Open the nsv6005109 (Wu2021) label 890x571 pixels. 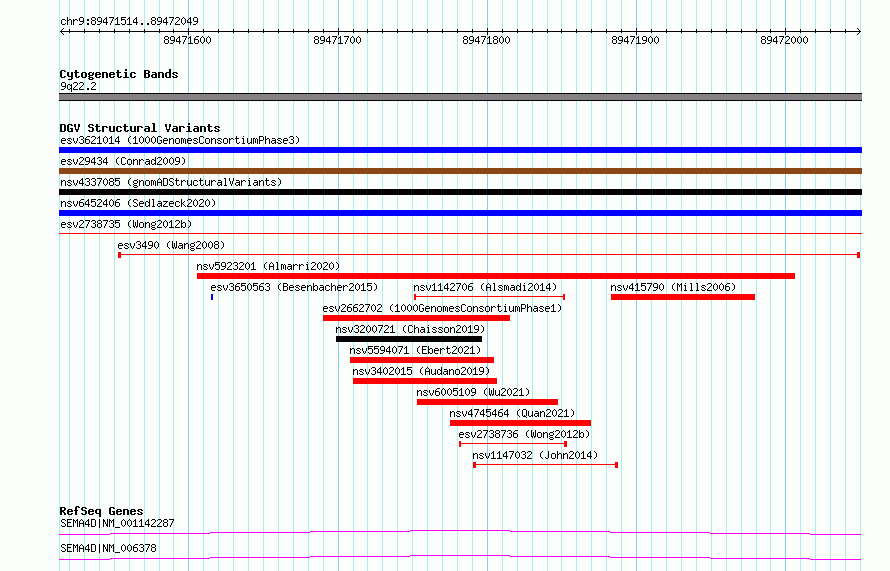(x=473, y=392)
